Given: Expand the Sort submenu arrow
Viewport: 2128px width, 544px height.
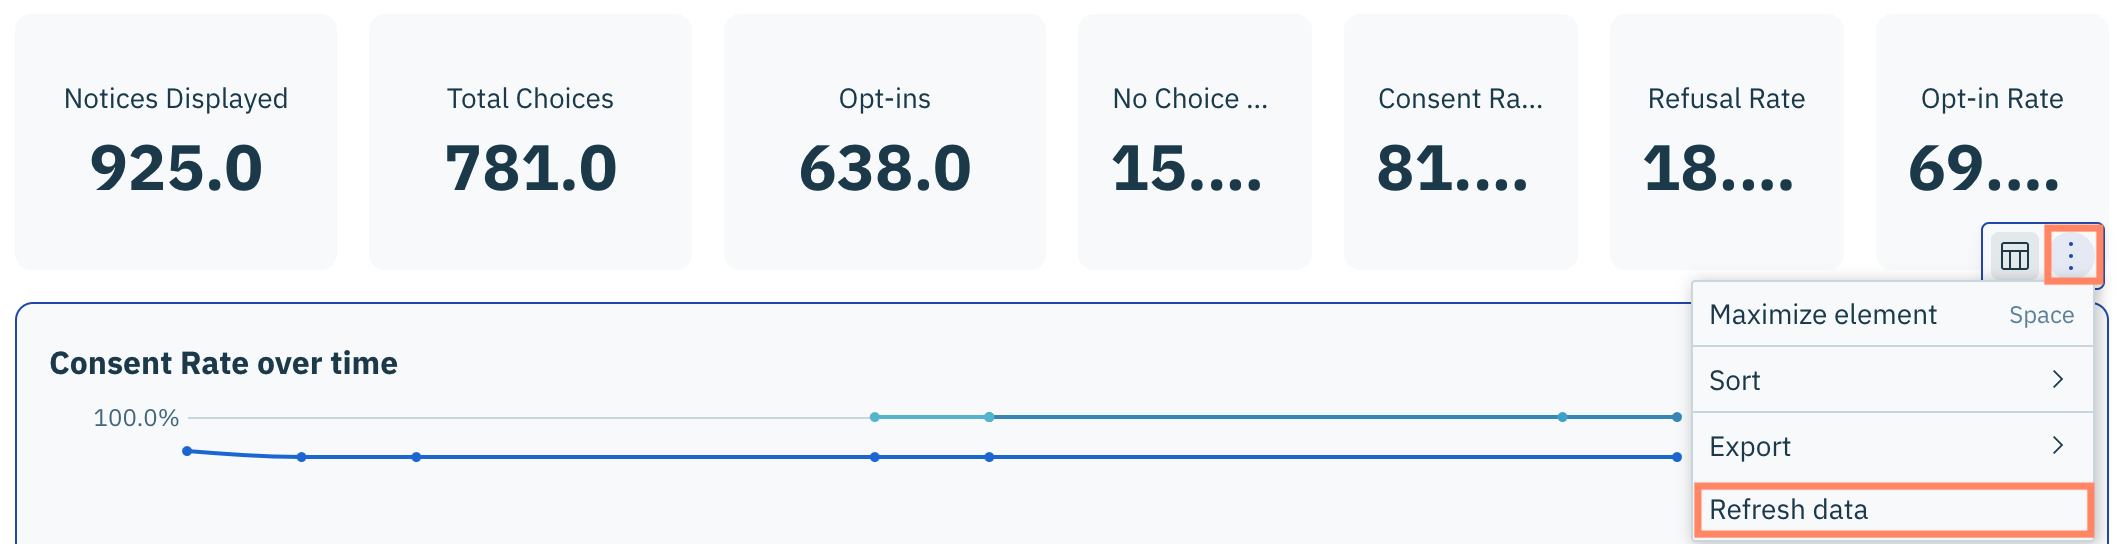Looking at the screenshot, I should (2057, 380).
